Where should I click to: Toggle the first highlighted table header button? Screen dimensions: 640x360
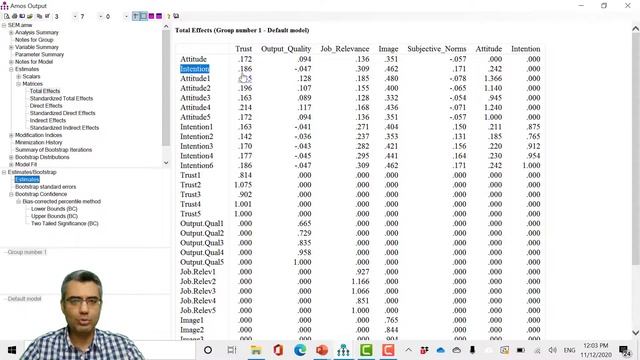click(x=136, y=16)
